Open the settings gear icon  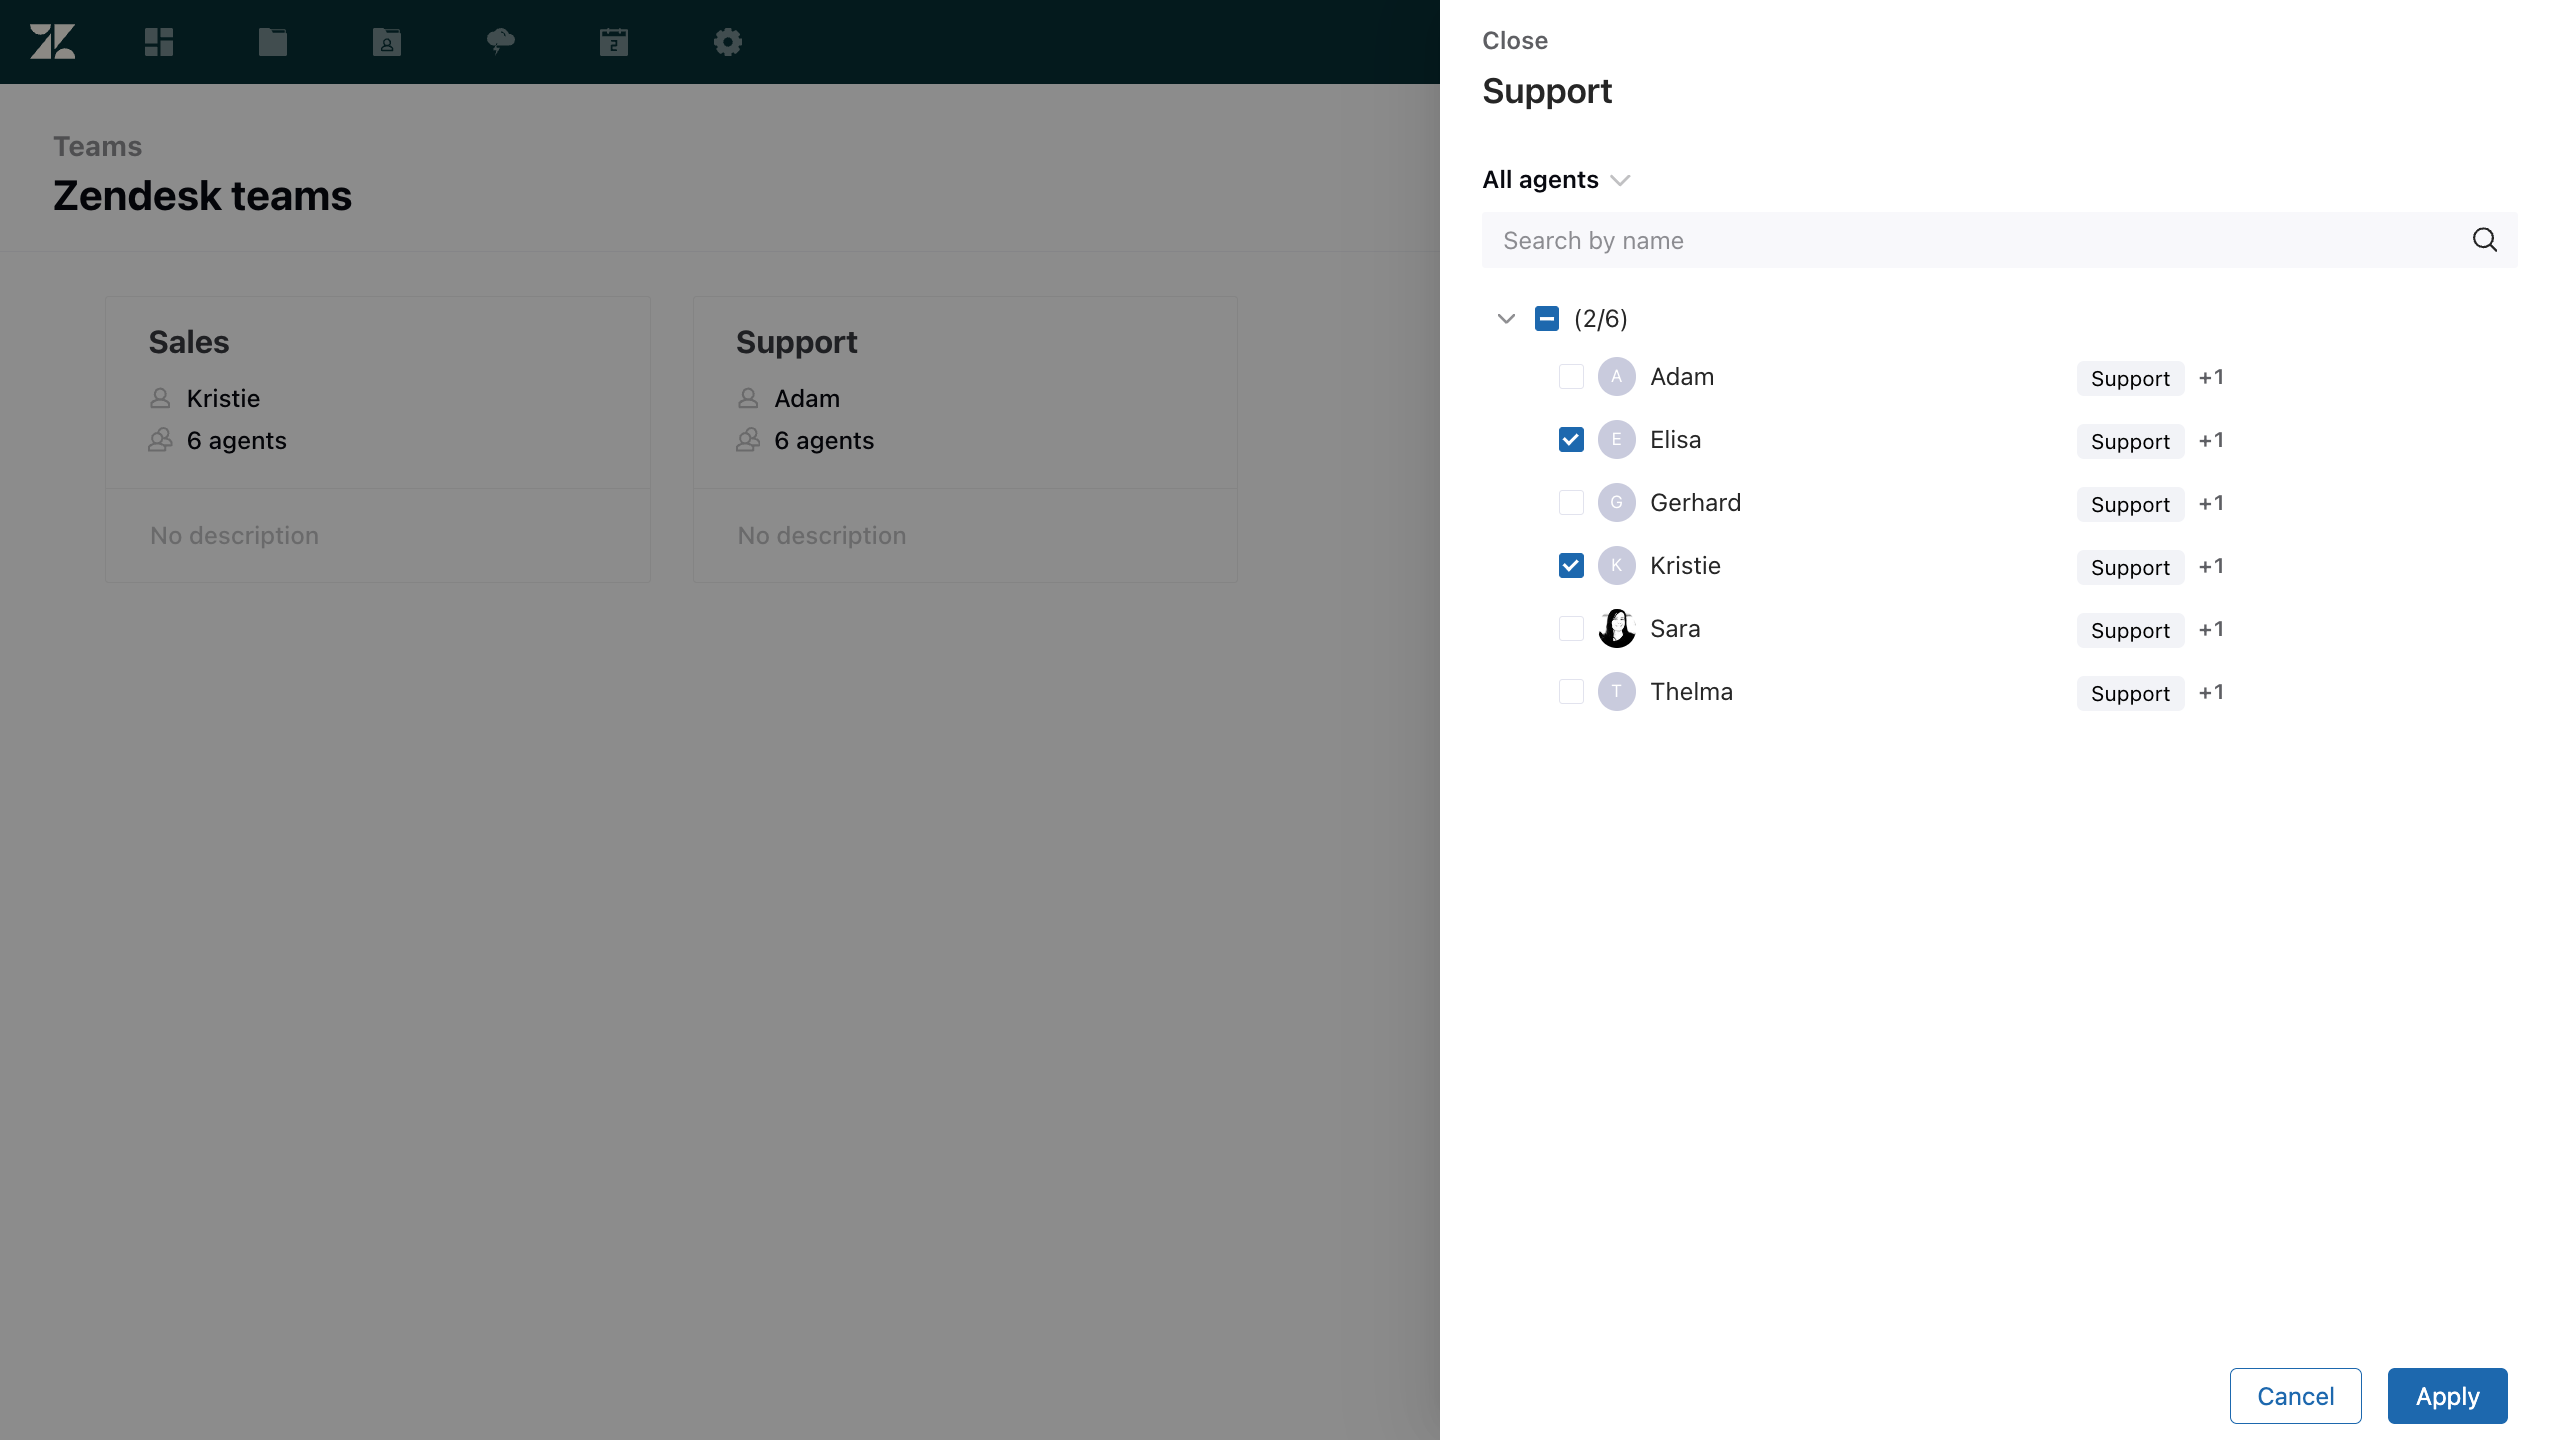coord(727,42)
